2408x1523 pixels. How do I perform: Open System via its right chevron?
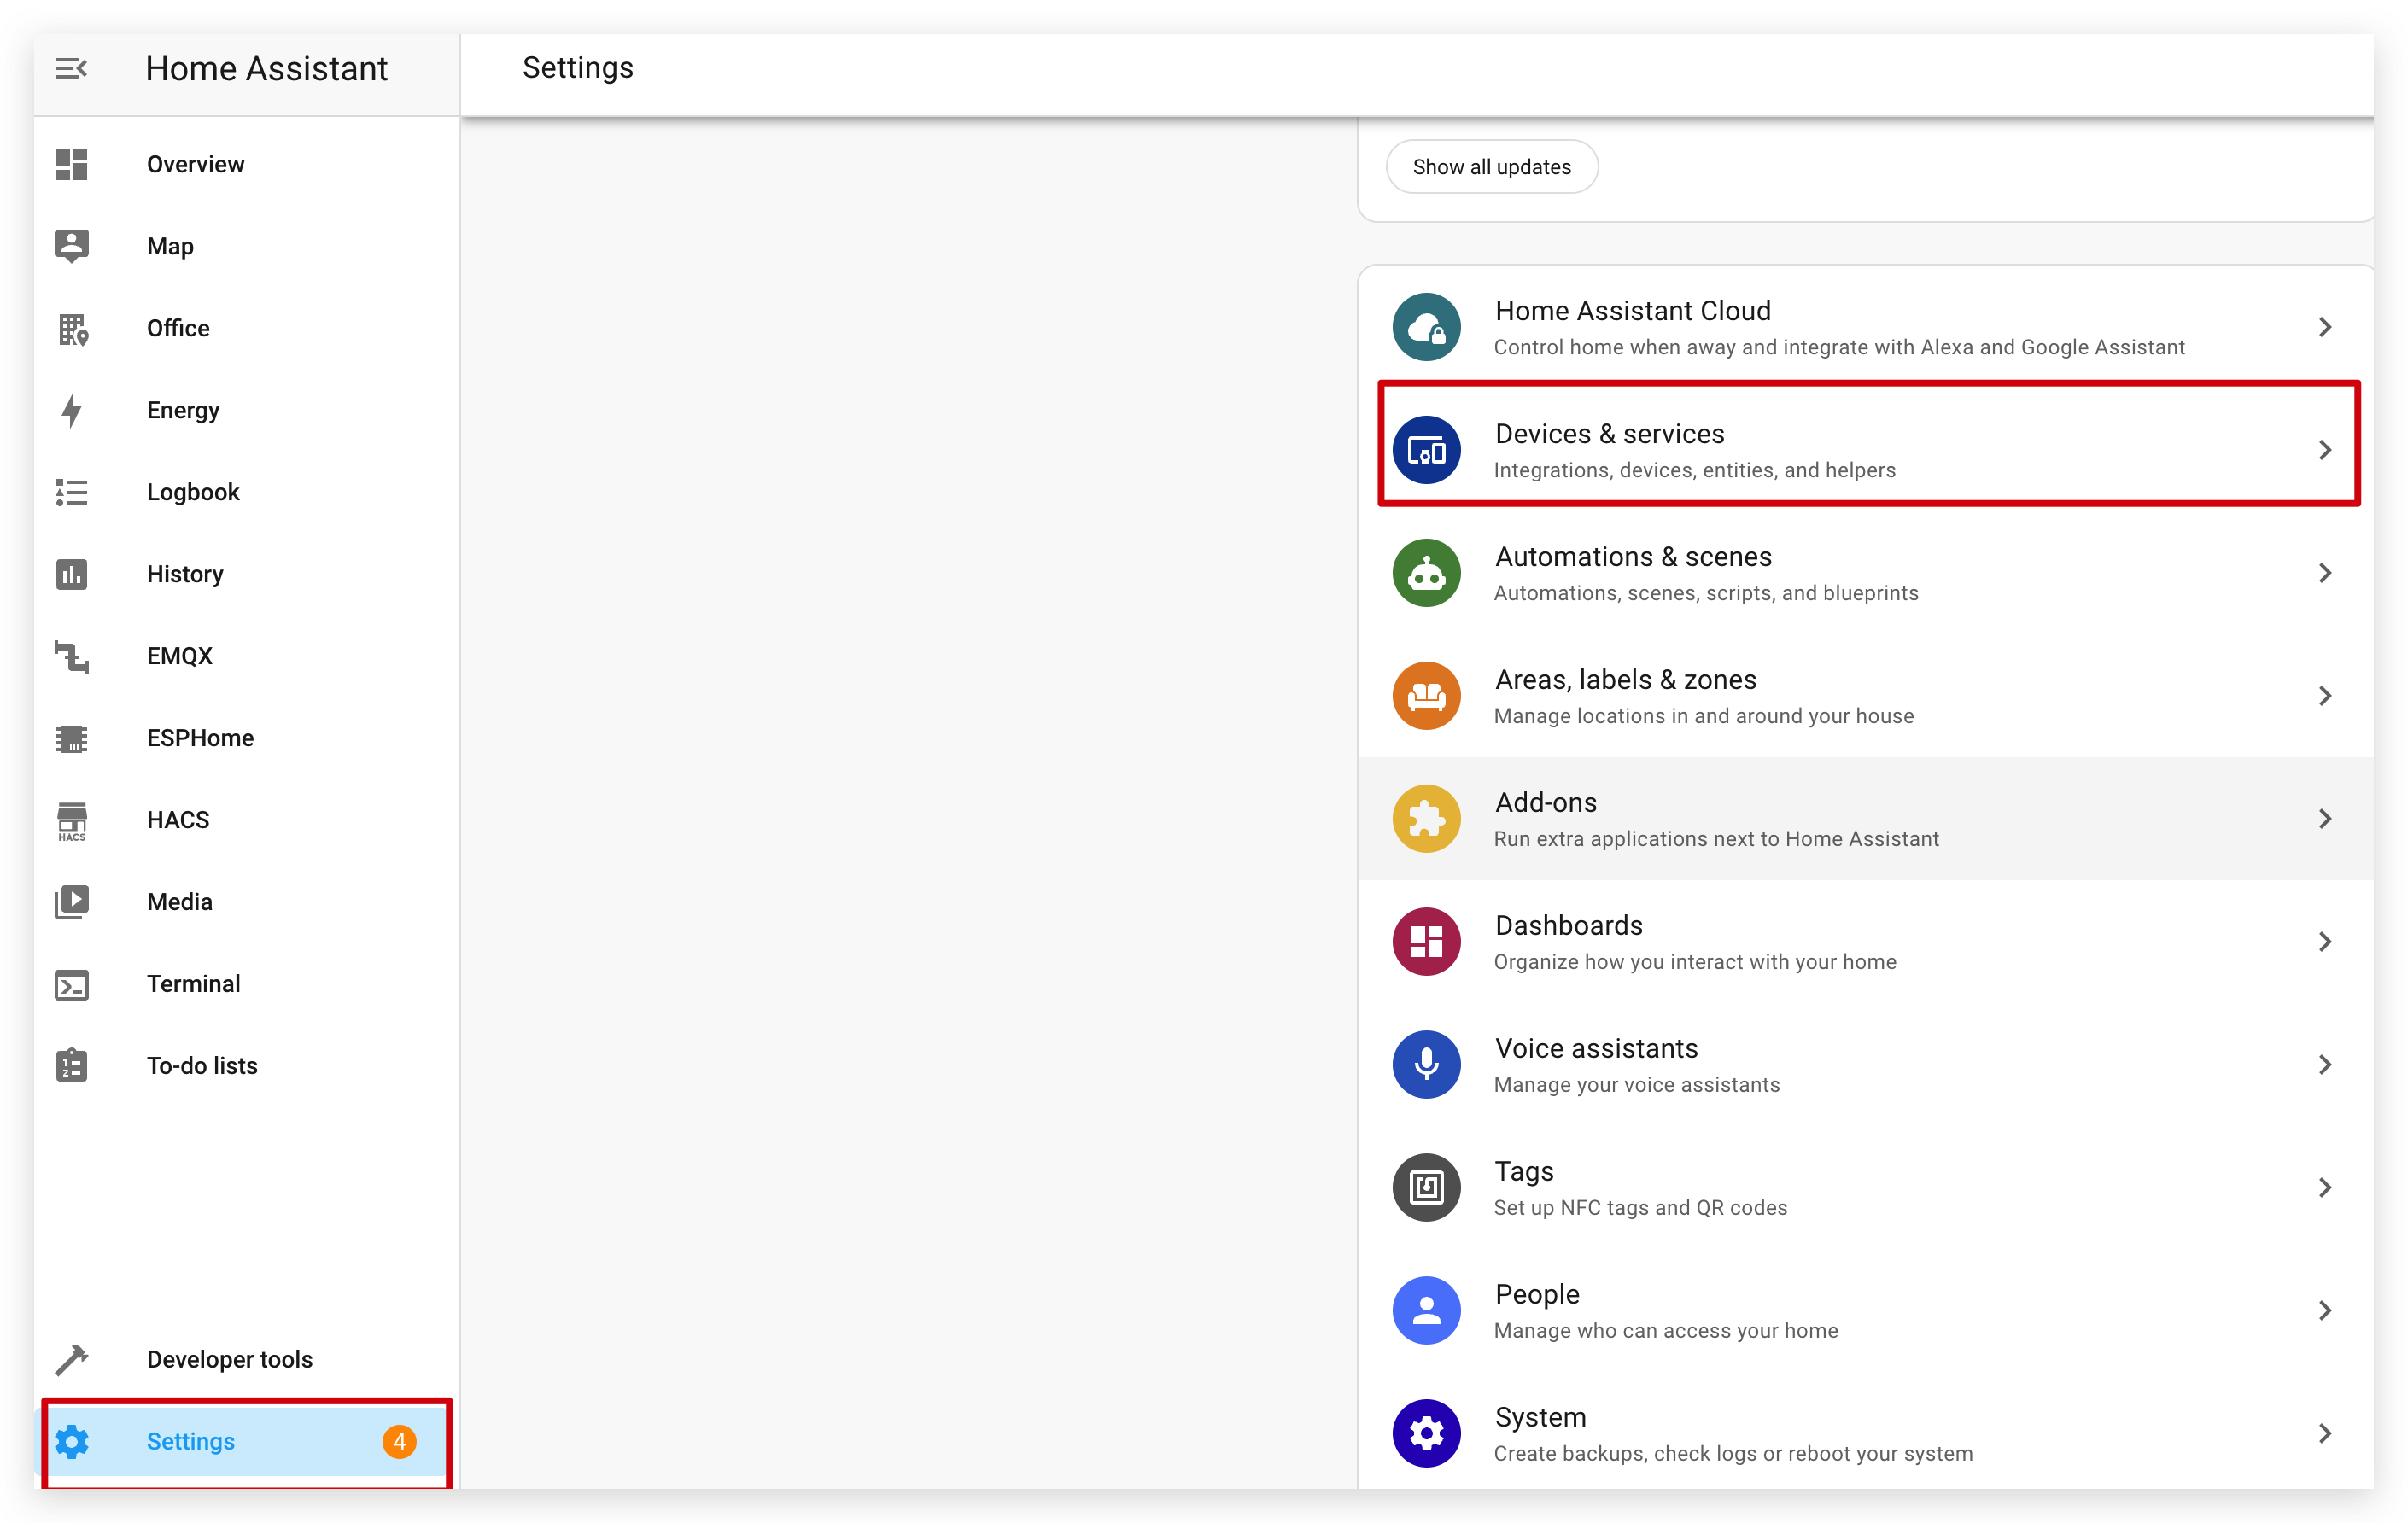(2325, 1433)
